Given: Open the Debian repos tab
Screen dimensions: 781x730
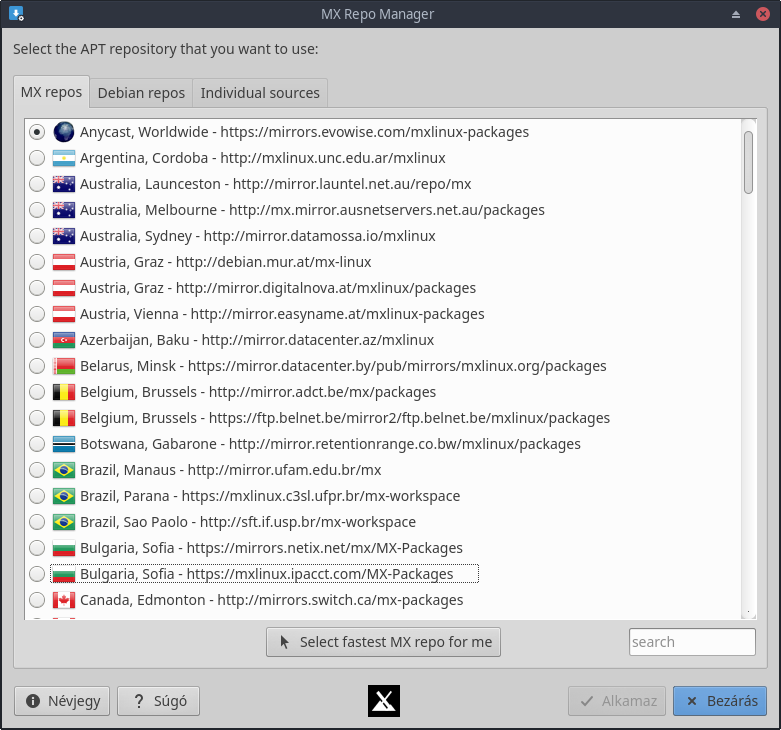Looking at the screenshot, I should (141, 93).
